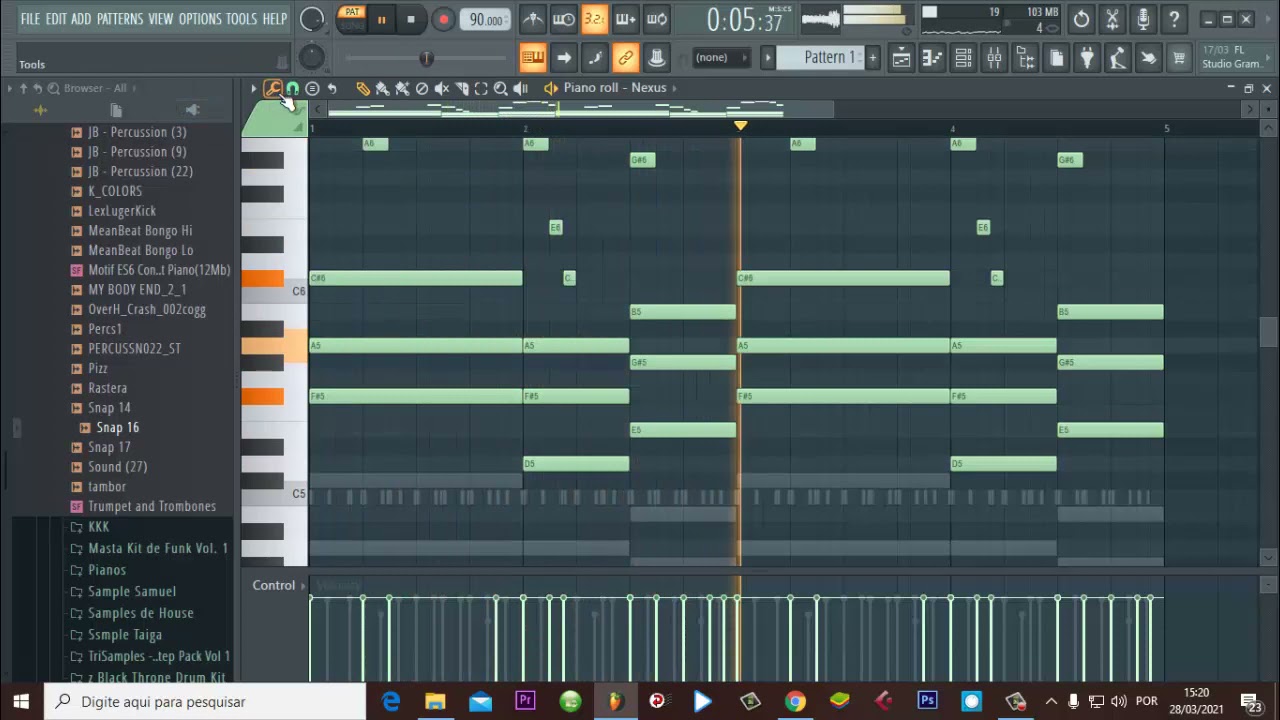The width and height of the screenshot is (1280, 720).
Task: Toggle overdub blend recording
Action: [626, 19]
